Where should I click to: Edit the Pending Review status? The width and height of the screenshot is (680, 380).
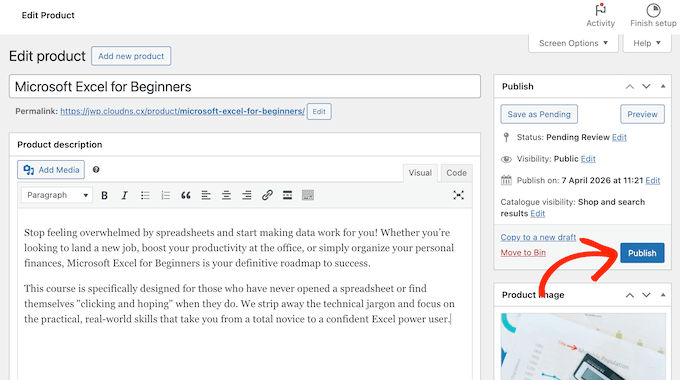coord(619,138)
